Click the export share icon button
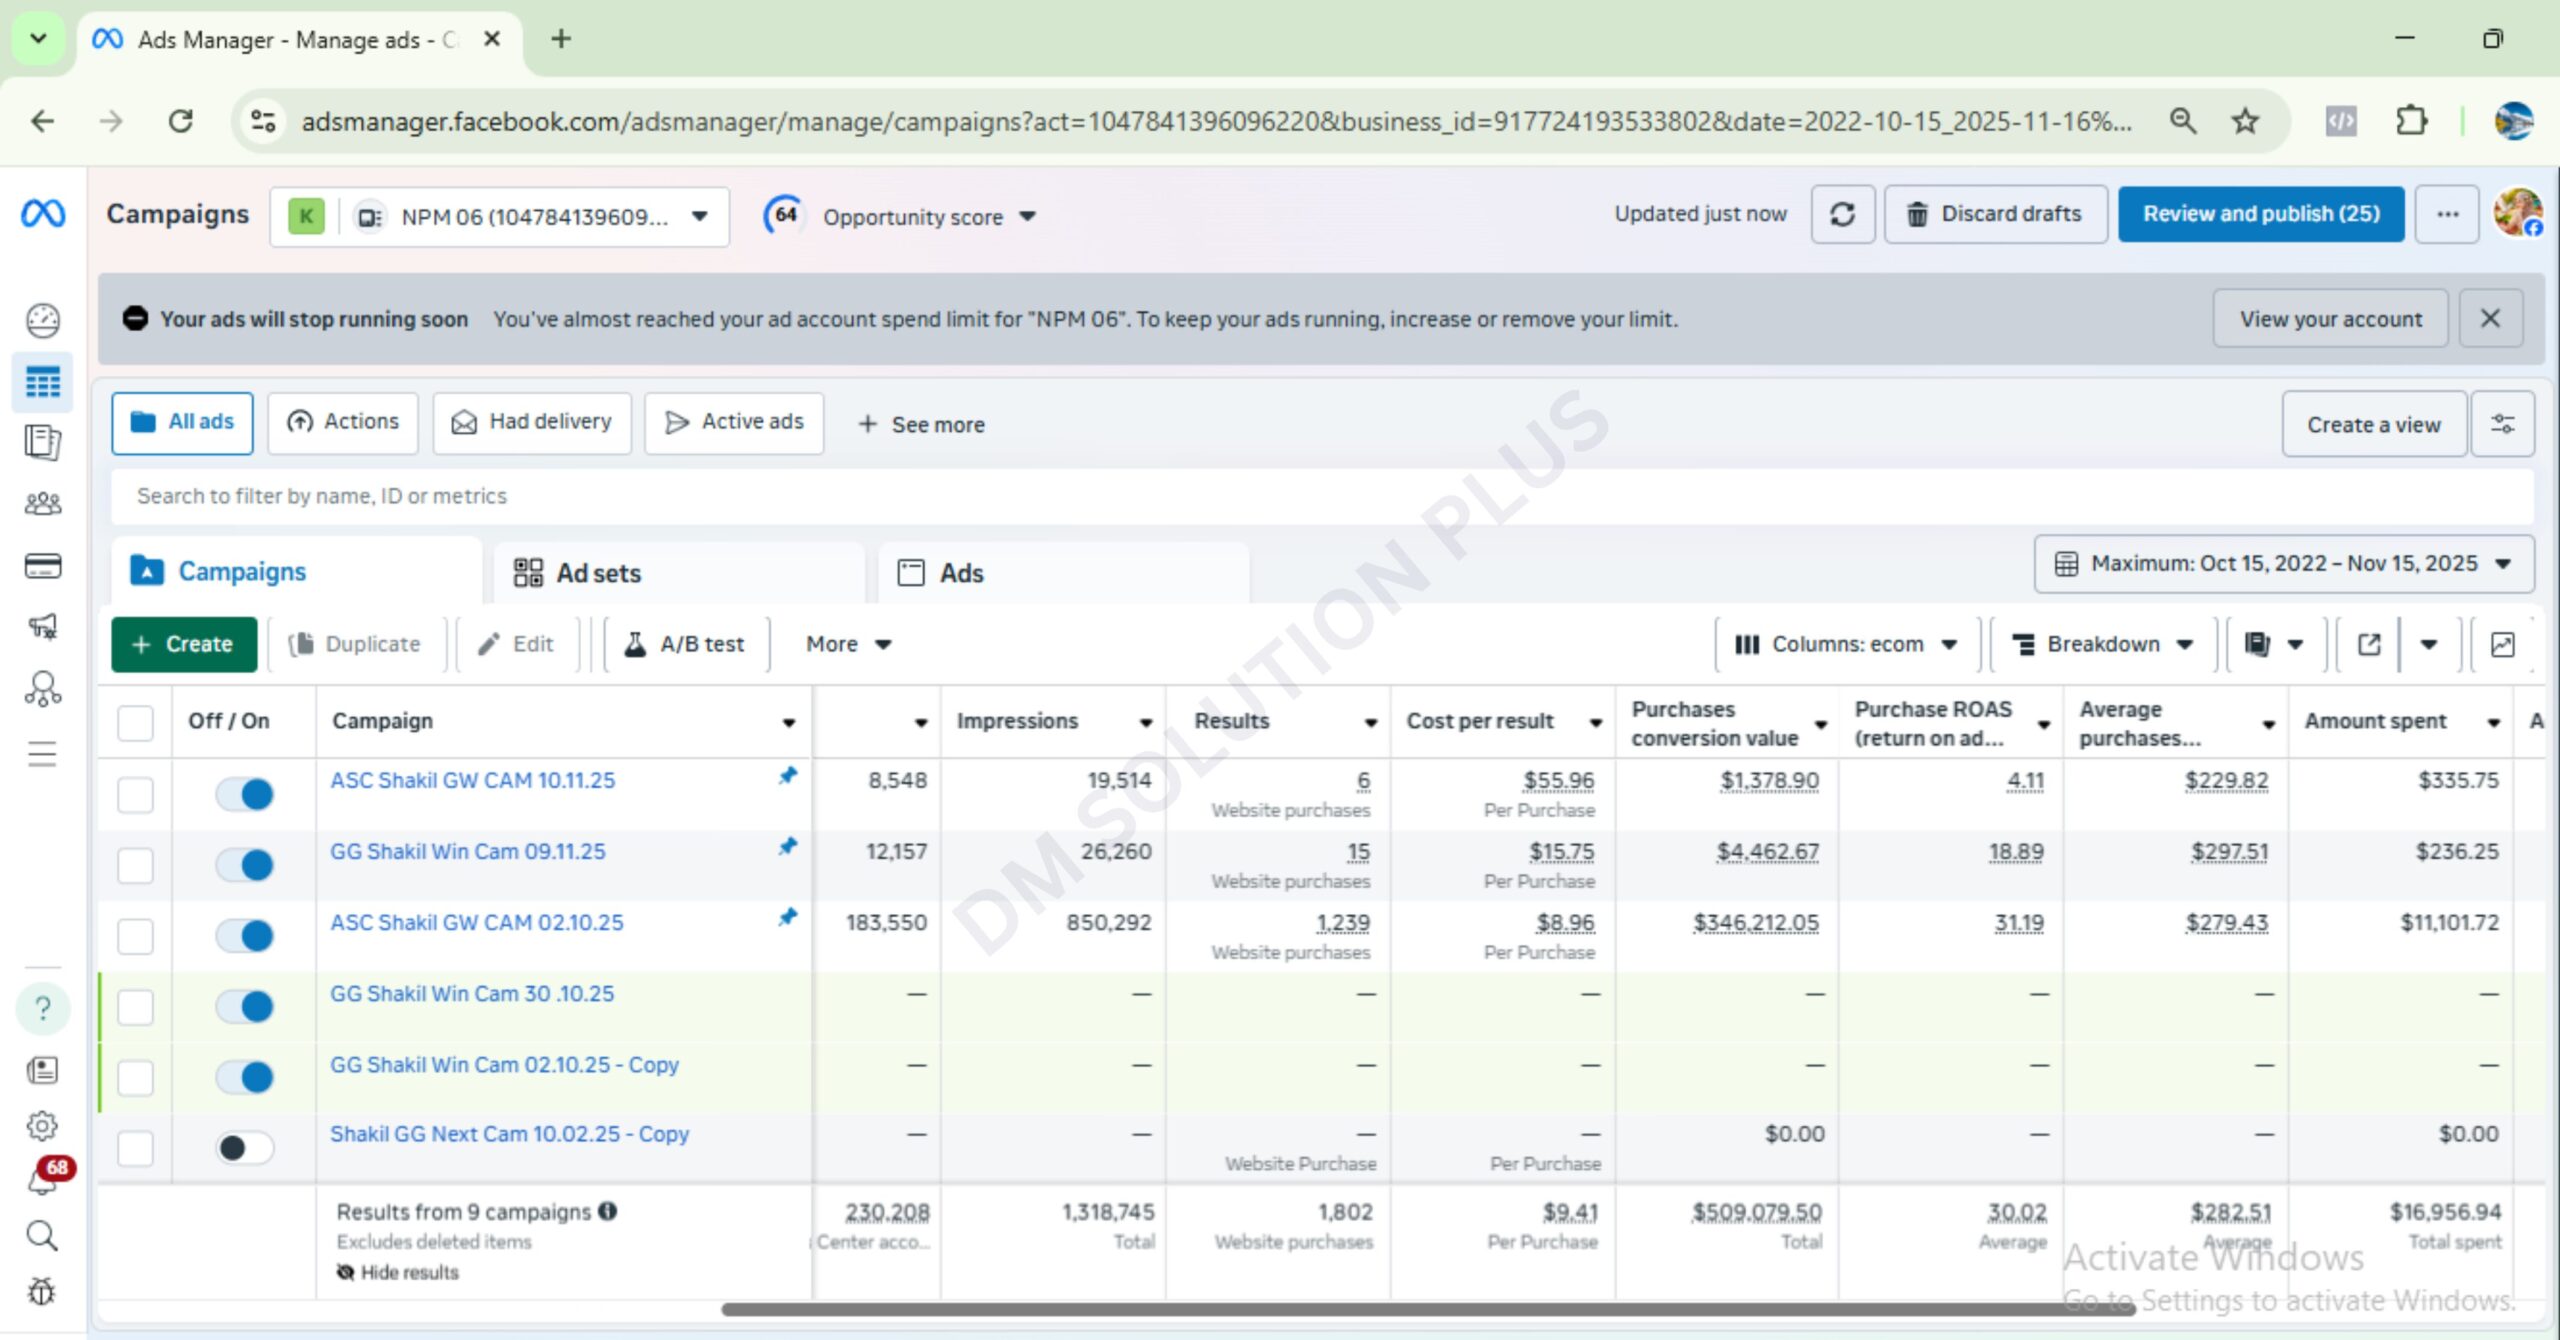Screen dimensions: 2560x1340 point(2369,644)
